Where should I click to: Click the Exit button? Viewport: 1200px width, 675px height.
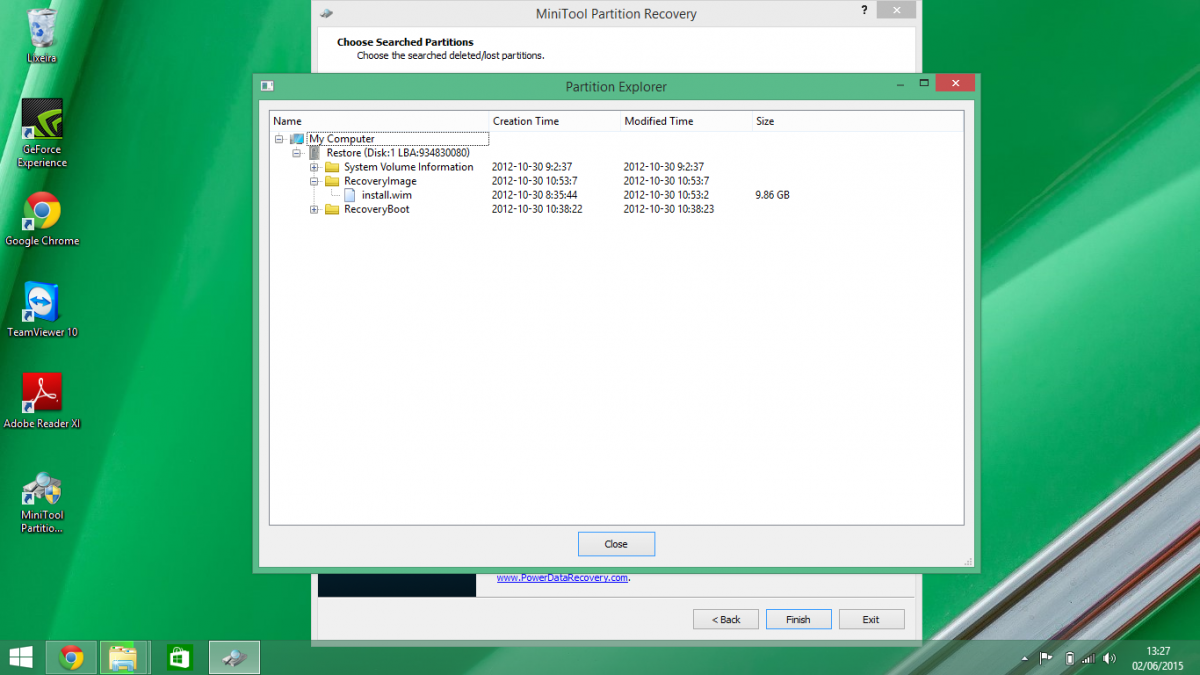[871, 619]
